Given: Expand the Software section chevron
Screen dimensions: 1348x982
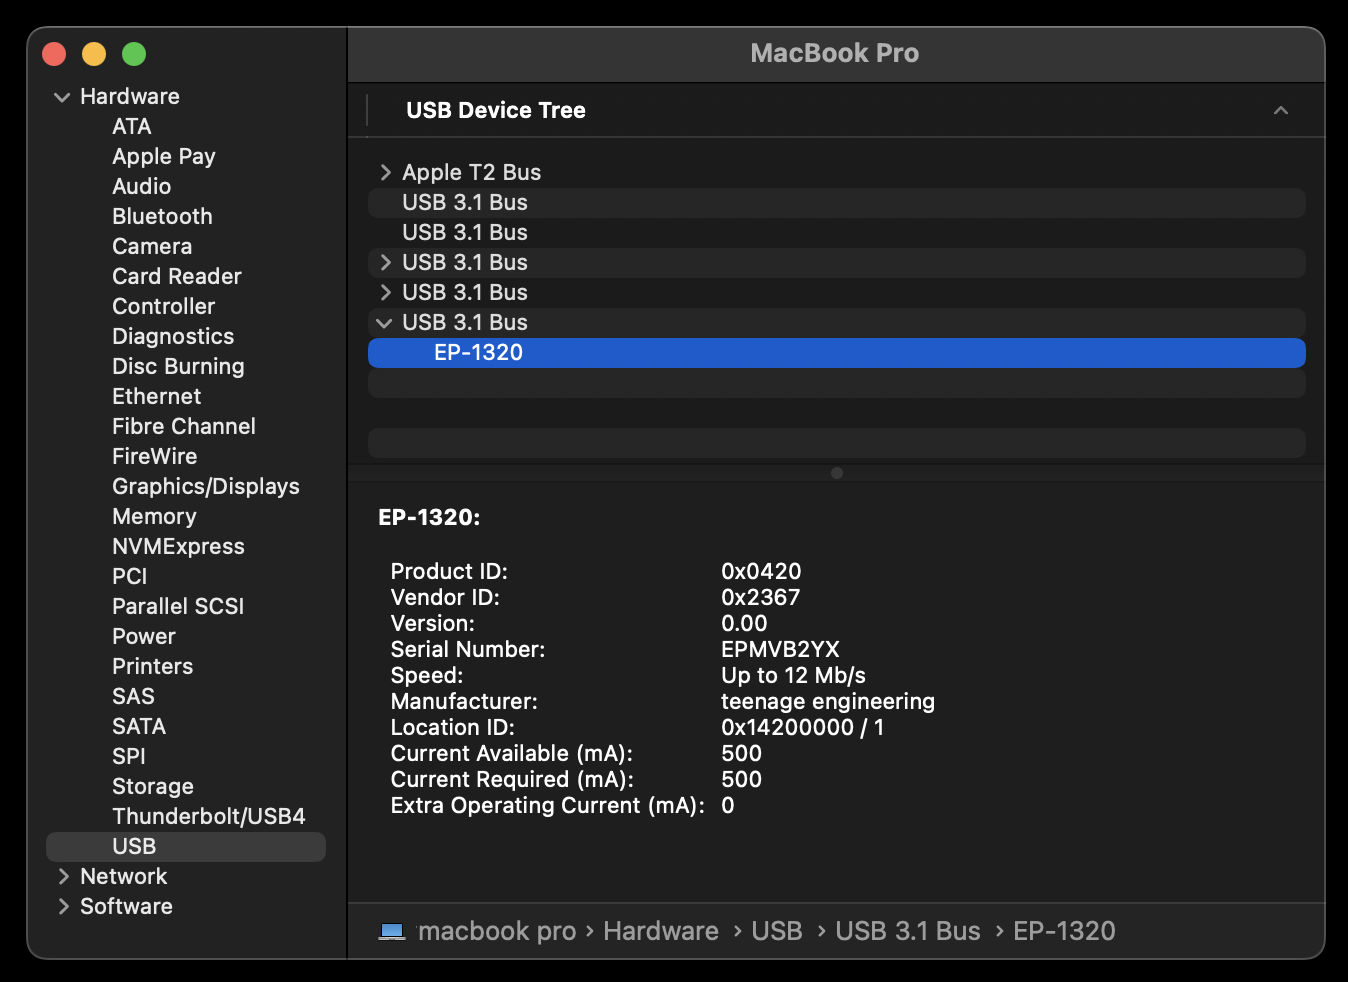Looking at the screenshot, I should (x=63, y=907).
